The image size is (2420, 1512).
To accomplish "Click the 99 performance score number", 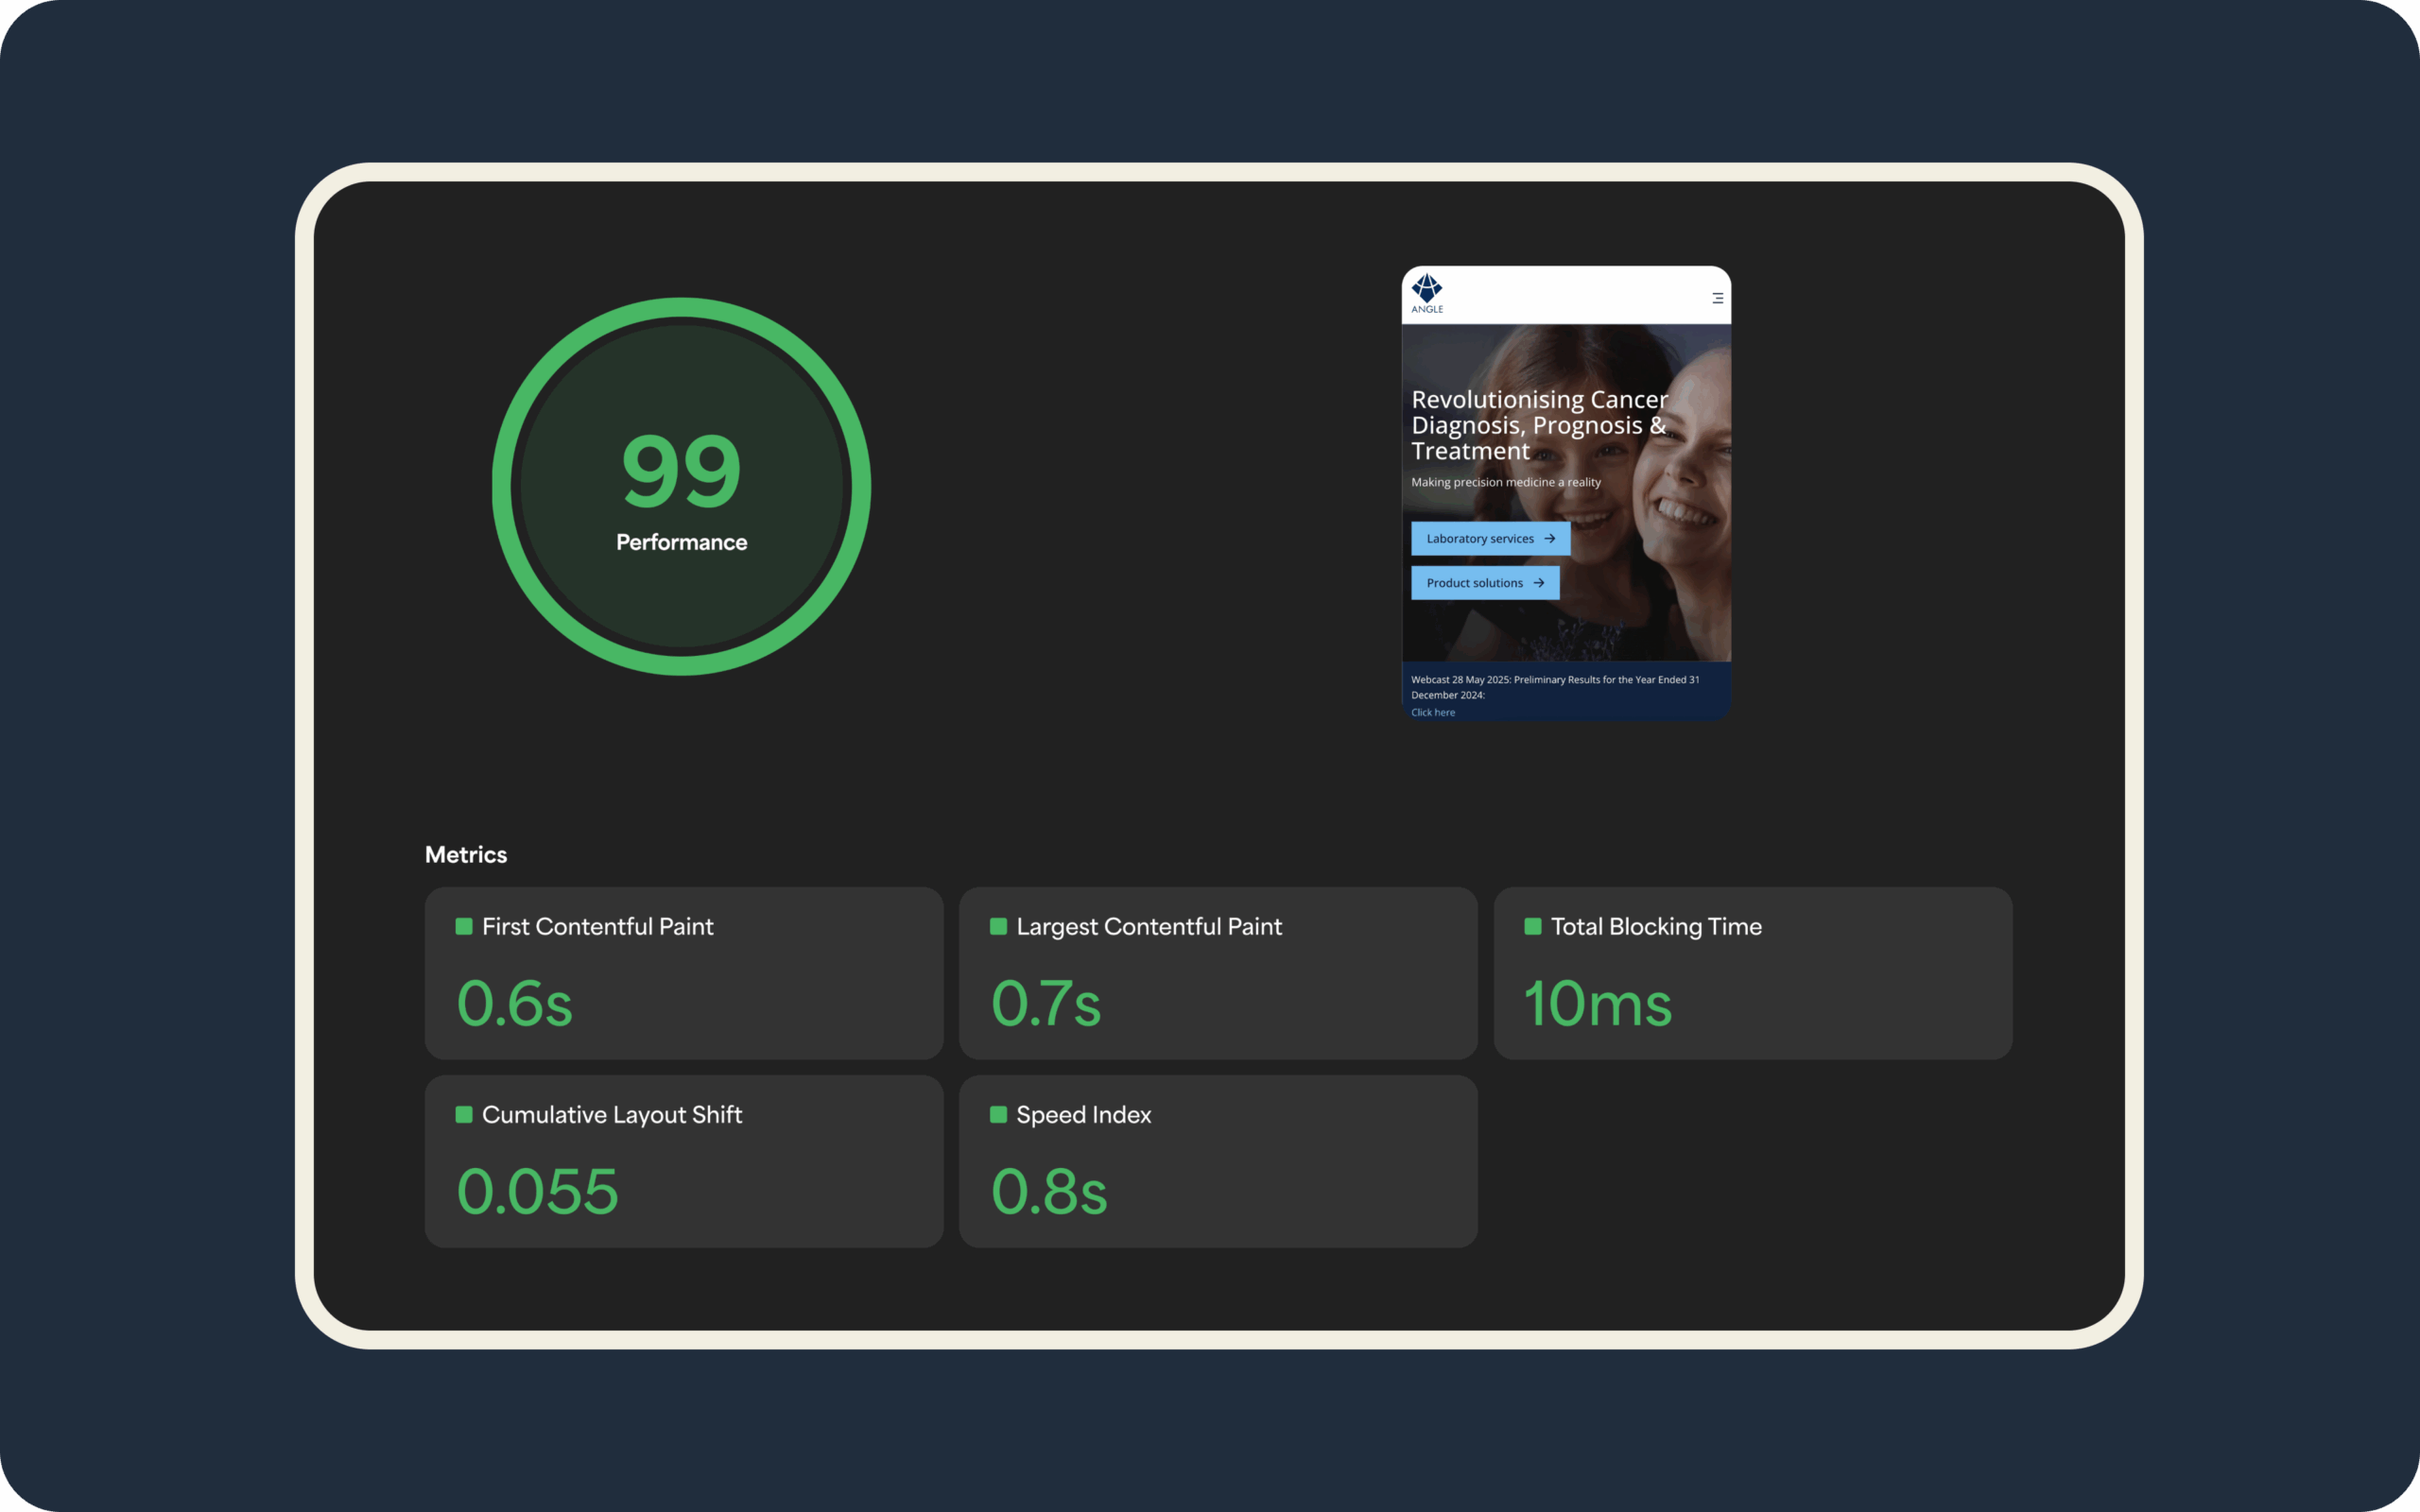I will pyautogui.click(x=682, y=470).
